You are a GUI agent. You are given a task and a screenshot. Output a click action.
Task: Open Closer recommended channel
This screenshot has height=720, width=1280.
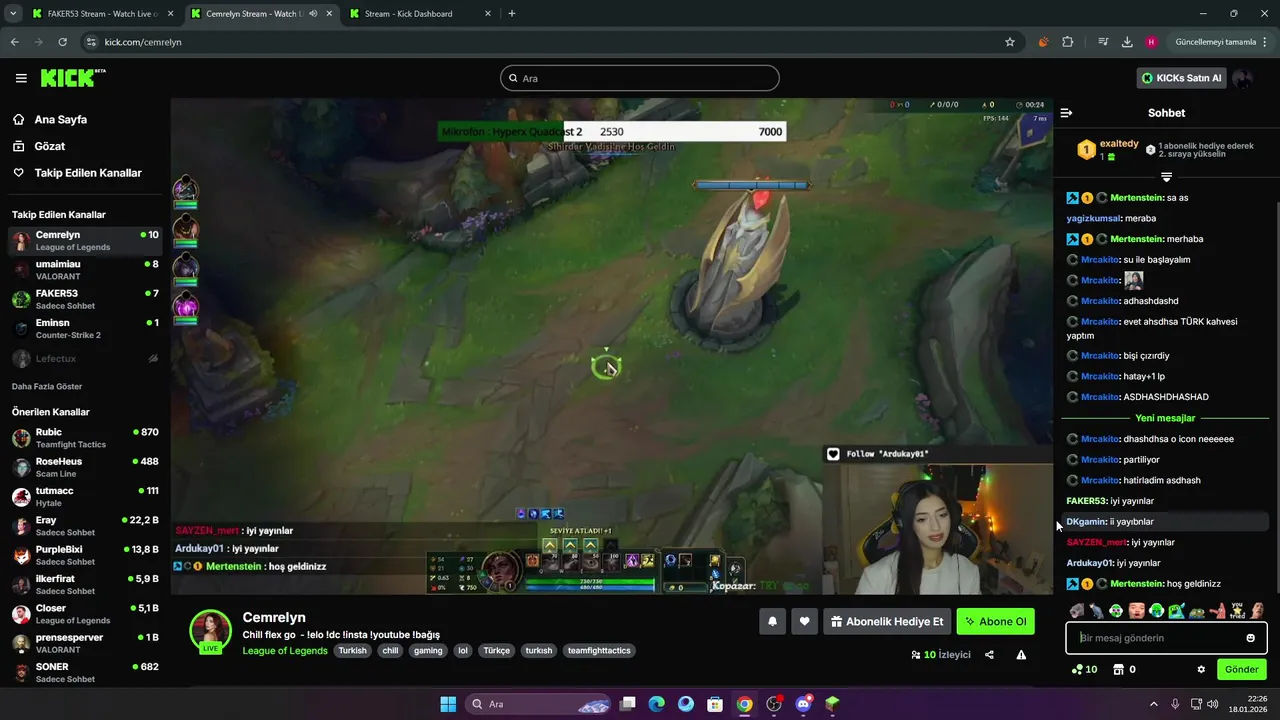click(84, 614)
